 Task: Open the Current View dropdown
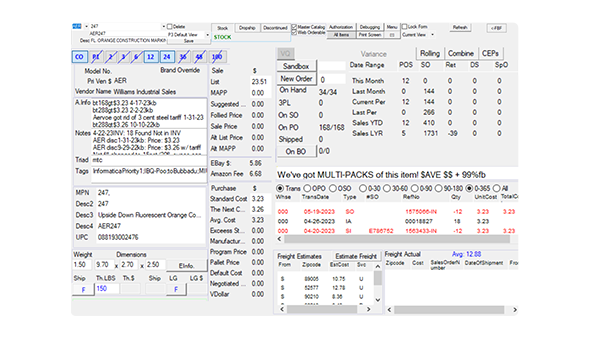(x=432, y=35)
